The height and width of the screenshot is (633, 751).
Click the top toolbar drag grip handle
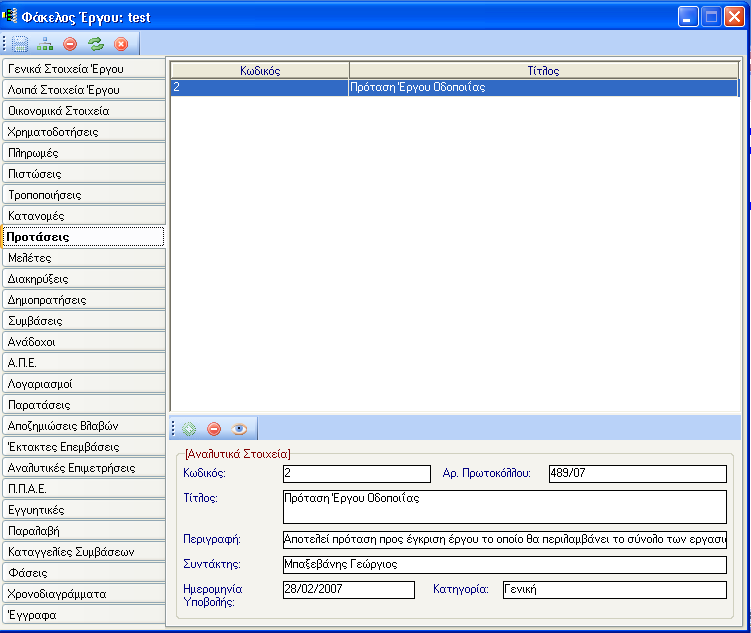(4, 44)
